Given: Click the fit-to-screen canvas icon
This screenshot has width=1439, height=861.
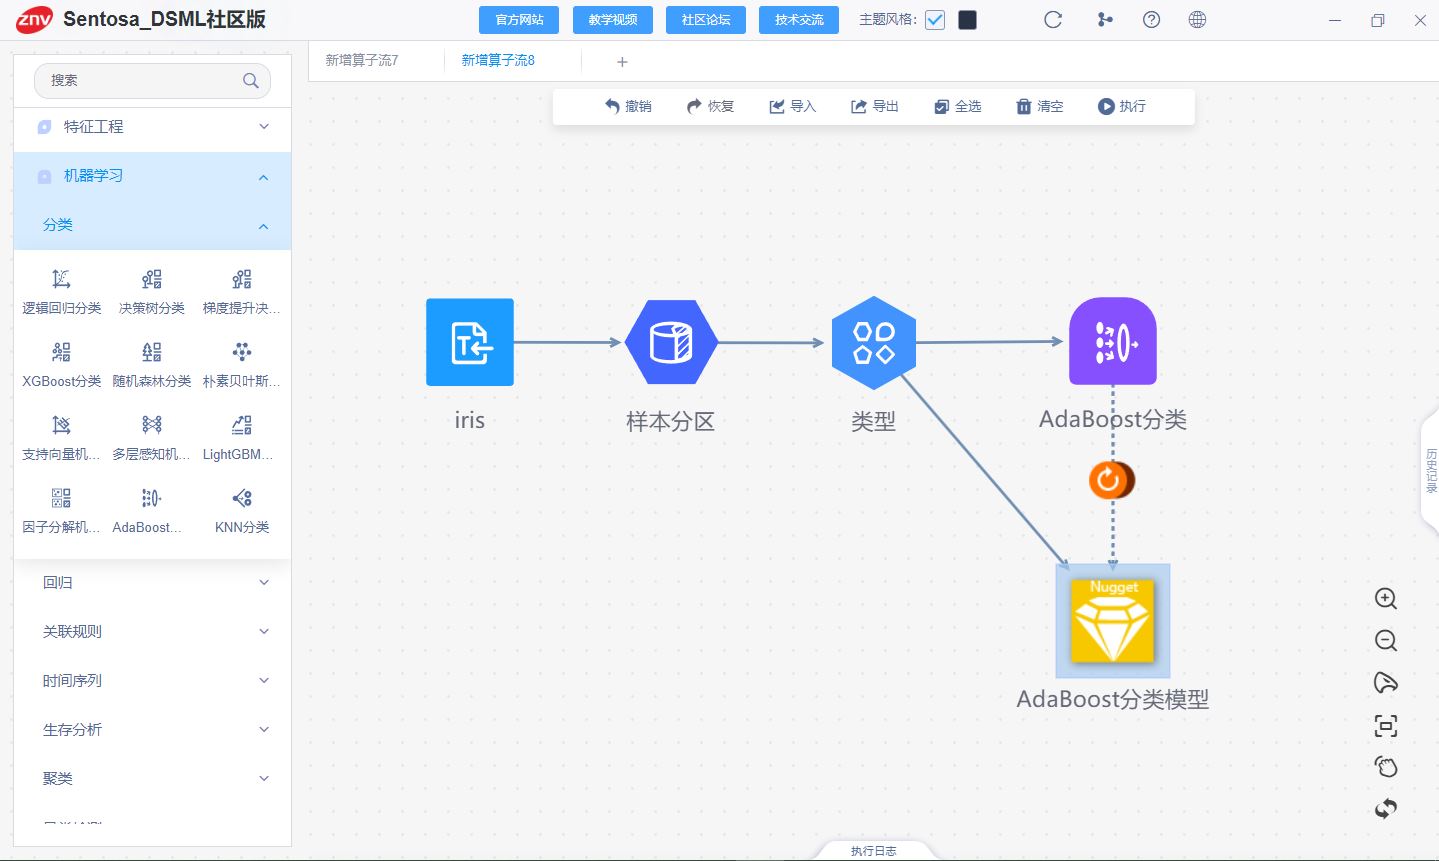Looking at the screenshot, I should tap(1386, 726).
